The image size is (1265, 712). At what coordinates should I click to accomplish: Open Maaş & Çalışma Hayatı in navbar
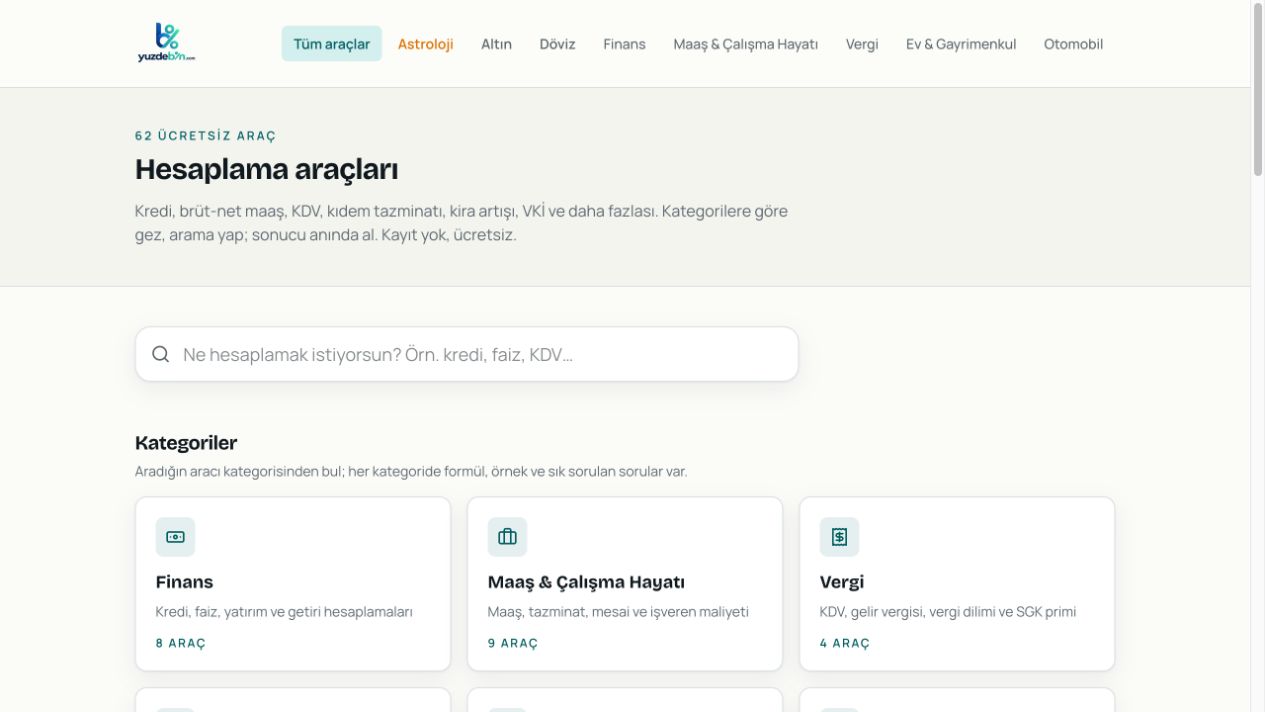745,44
